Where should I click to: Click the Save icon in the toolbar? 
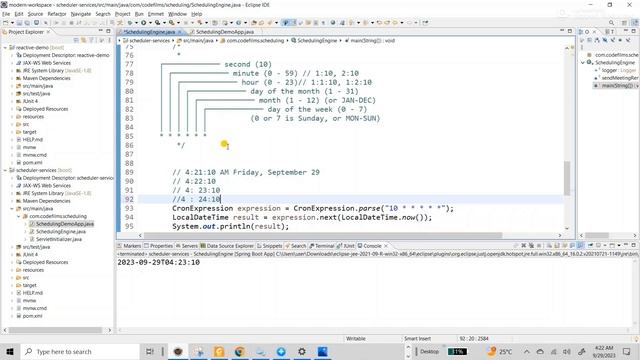[19, 23]
